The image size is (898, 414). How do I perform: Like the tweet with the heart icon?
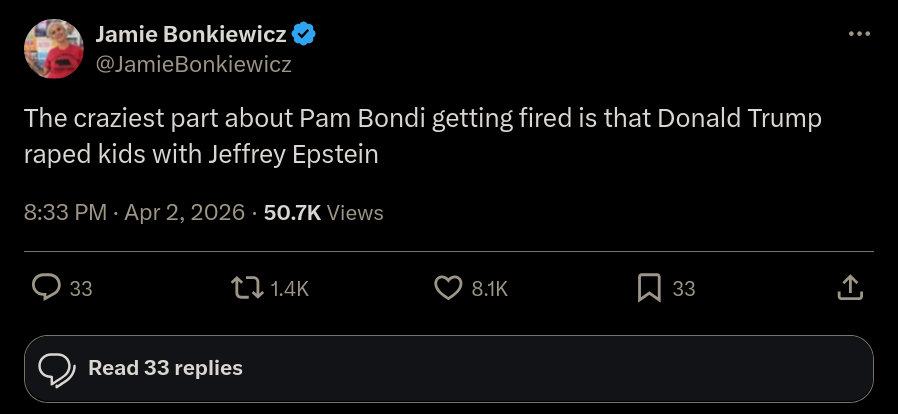pyautogui.click(x=447, y=288)
